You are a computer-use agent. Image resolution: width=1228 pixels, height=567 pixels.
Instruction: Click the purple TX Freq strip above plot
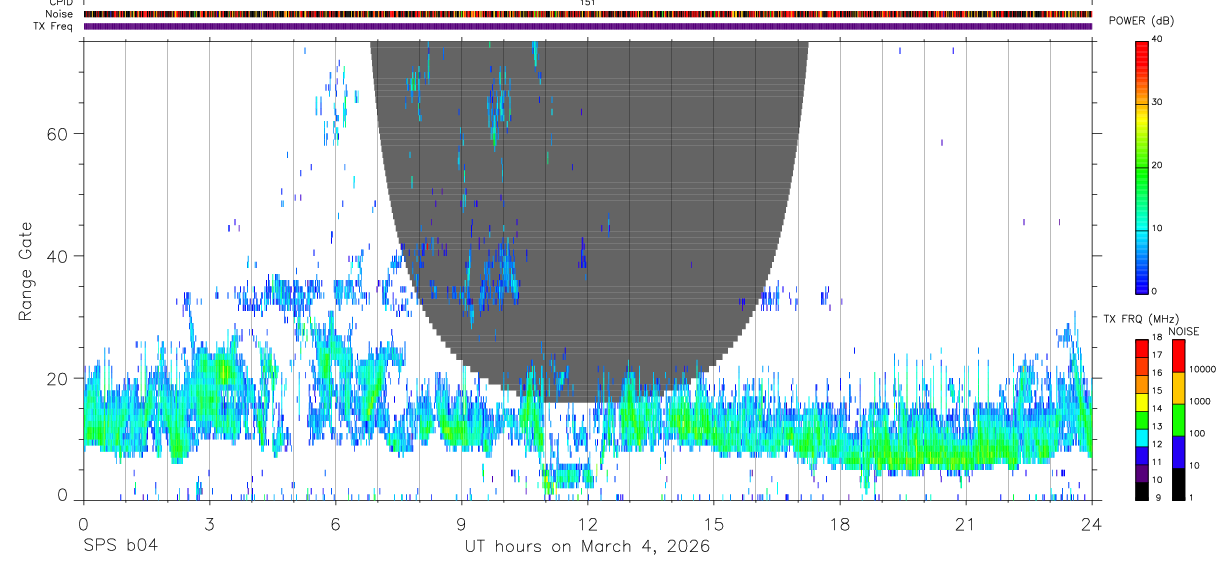587,26
